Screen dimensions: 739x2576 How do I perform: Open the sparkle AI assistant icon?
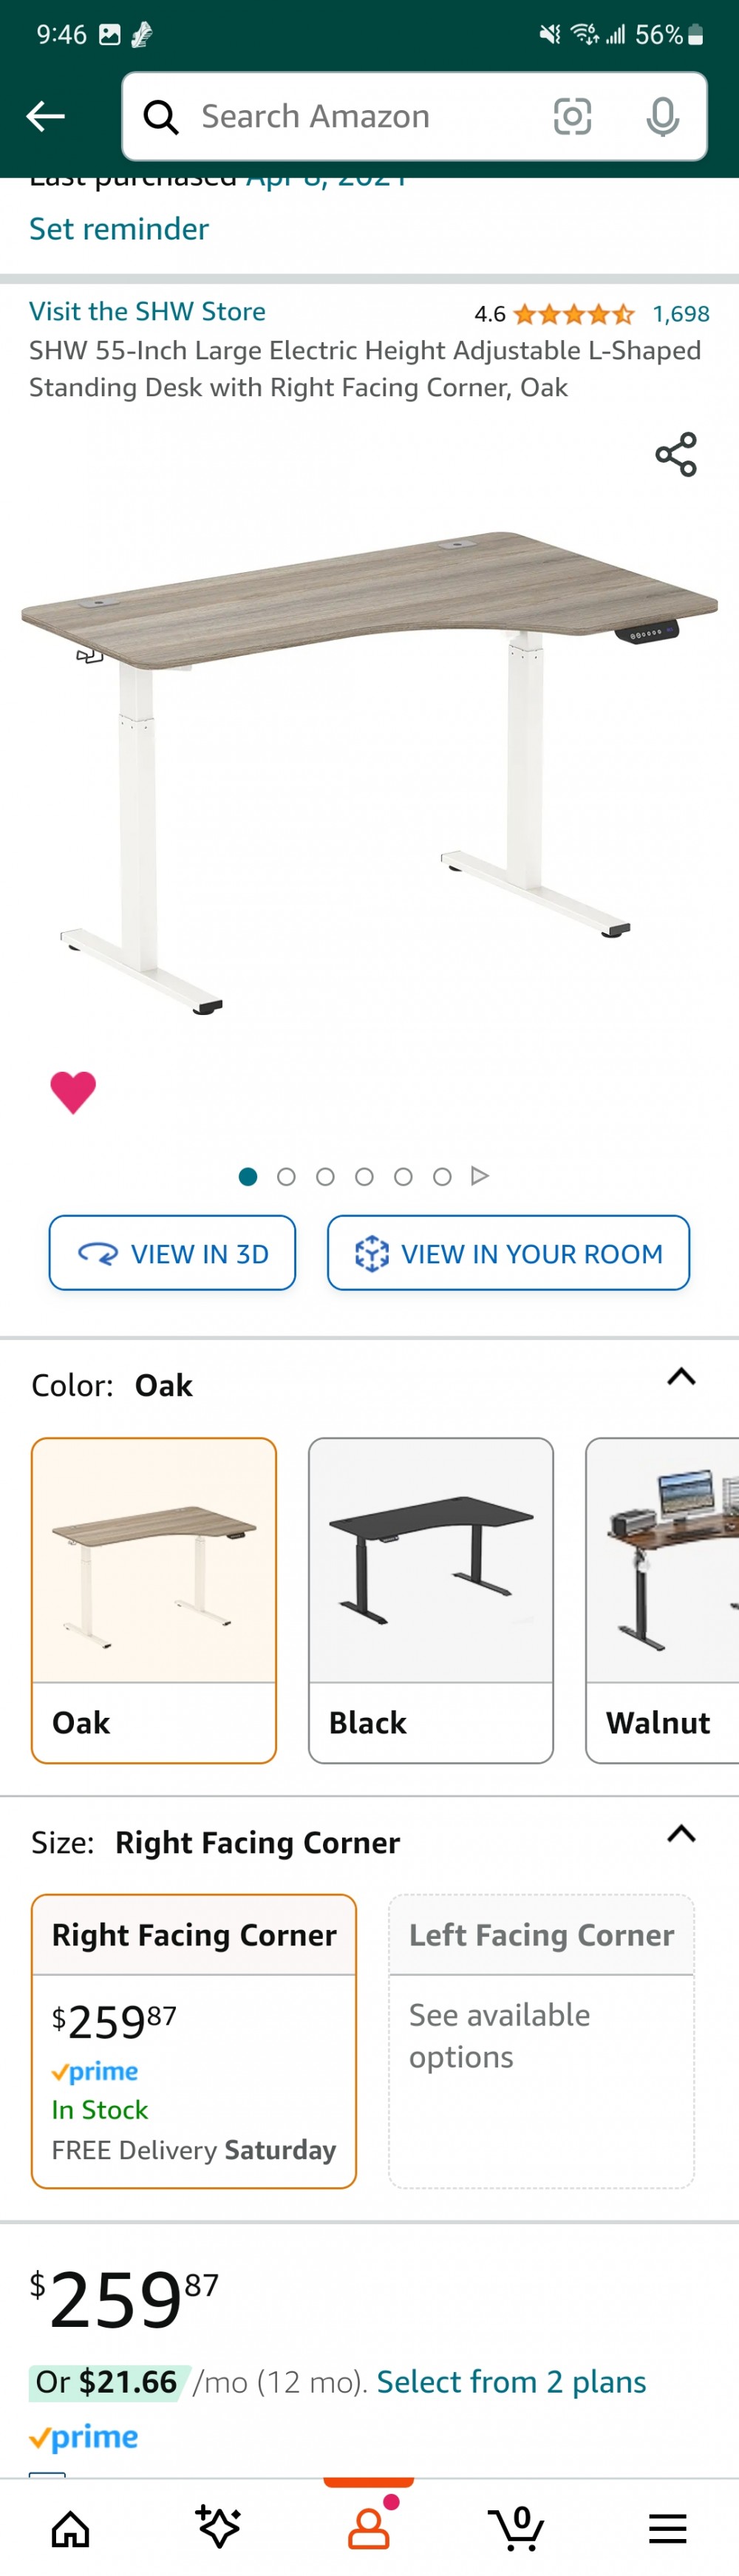click(218, 2527)
